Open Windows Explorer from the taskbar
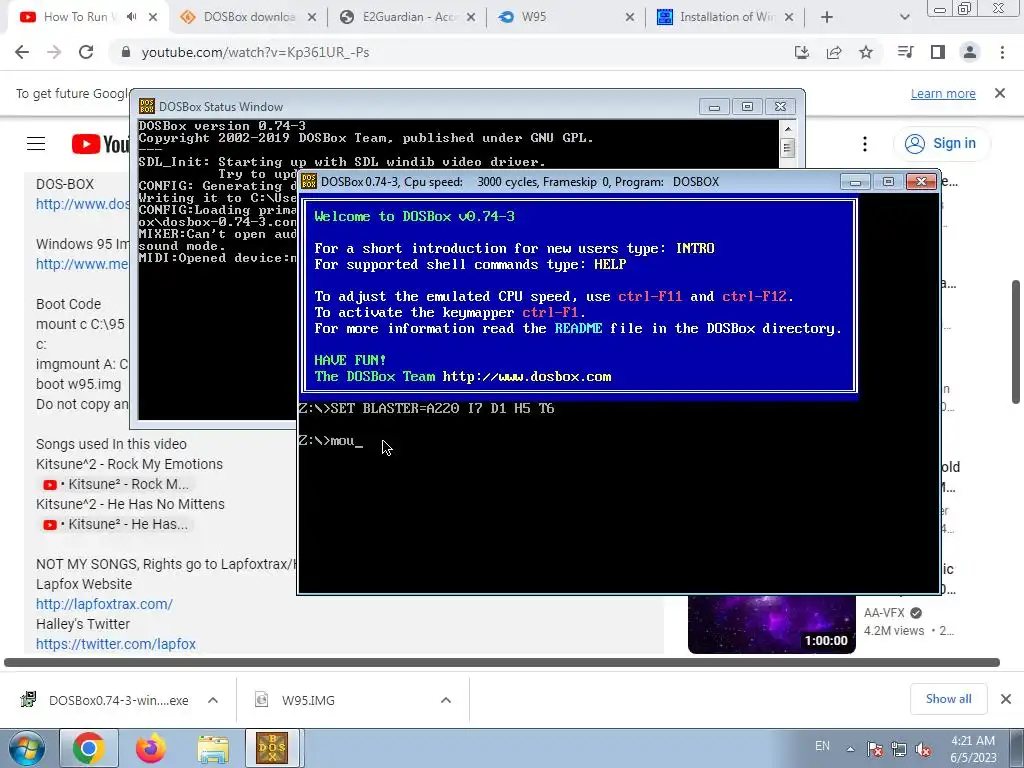This screenshot has width=1024, height=768. pyautogui.click(x=213, y=748)
